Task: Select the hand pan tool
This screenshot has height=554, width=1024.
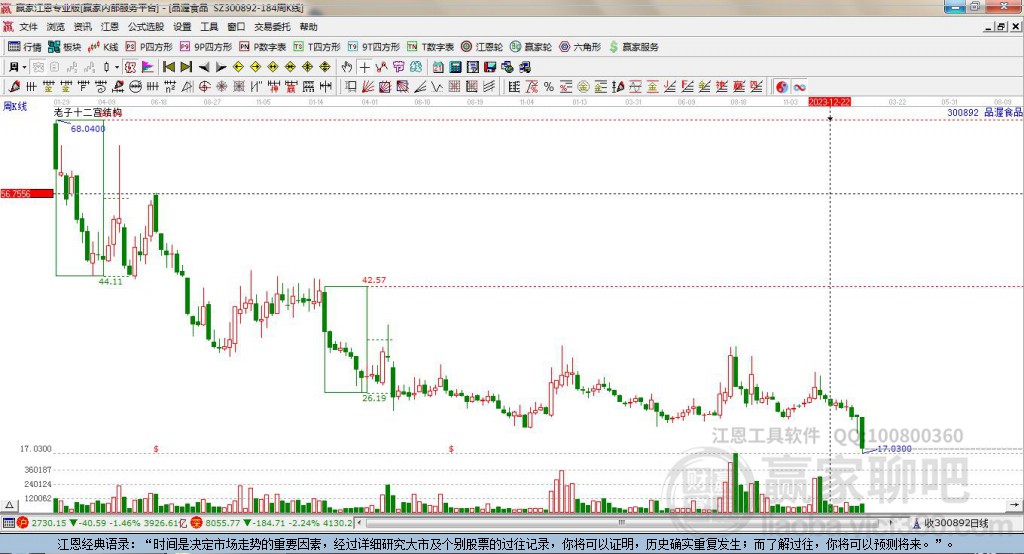Action: [347, 67]
